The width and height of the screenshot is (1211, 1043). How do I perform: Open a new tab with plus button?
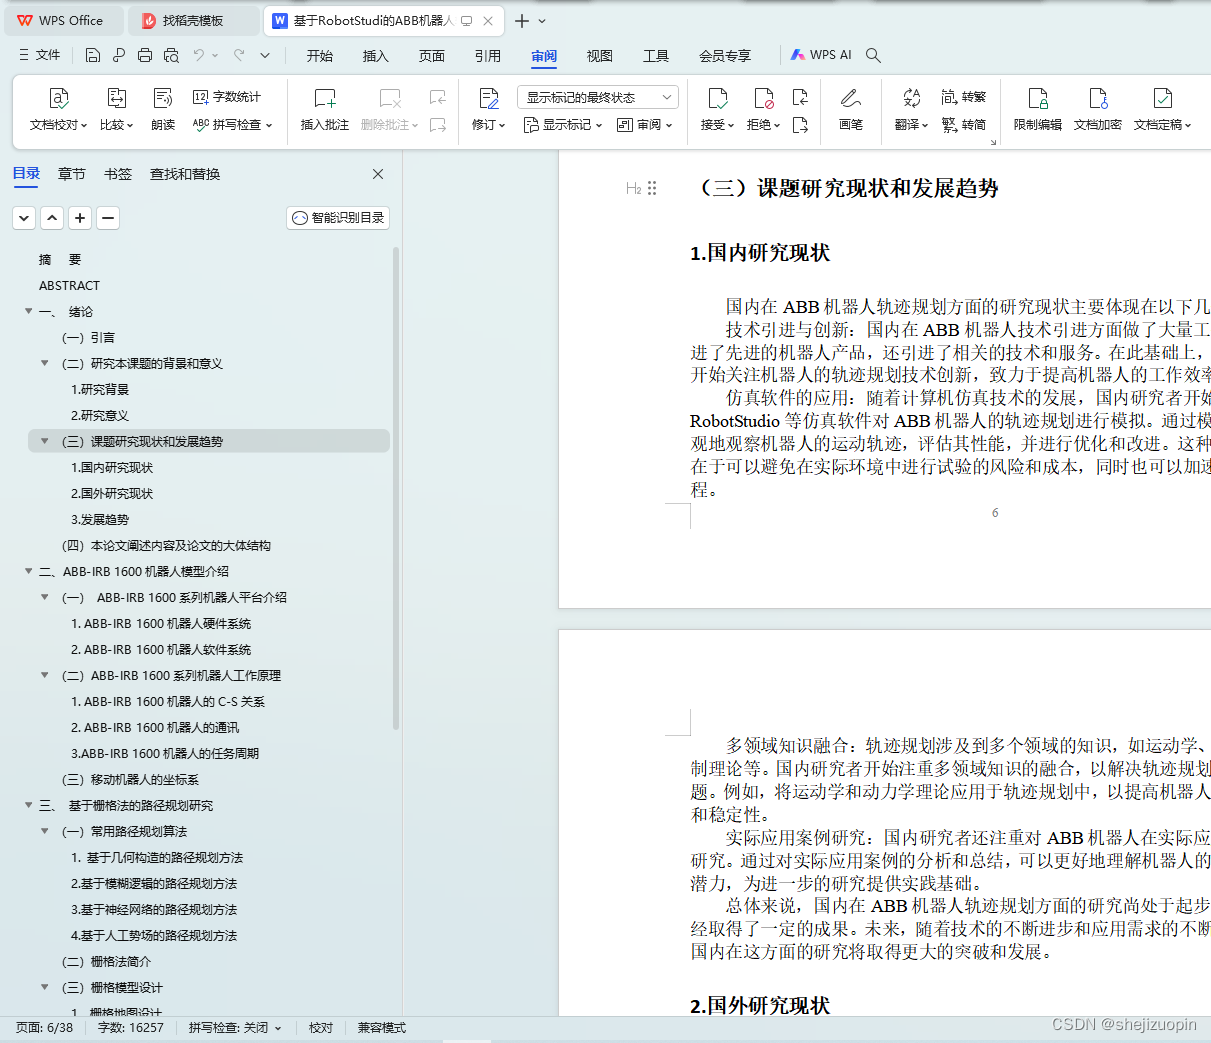click(521, 21)
